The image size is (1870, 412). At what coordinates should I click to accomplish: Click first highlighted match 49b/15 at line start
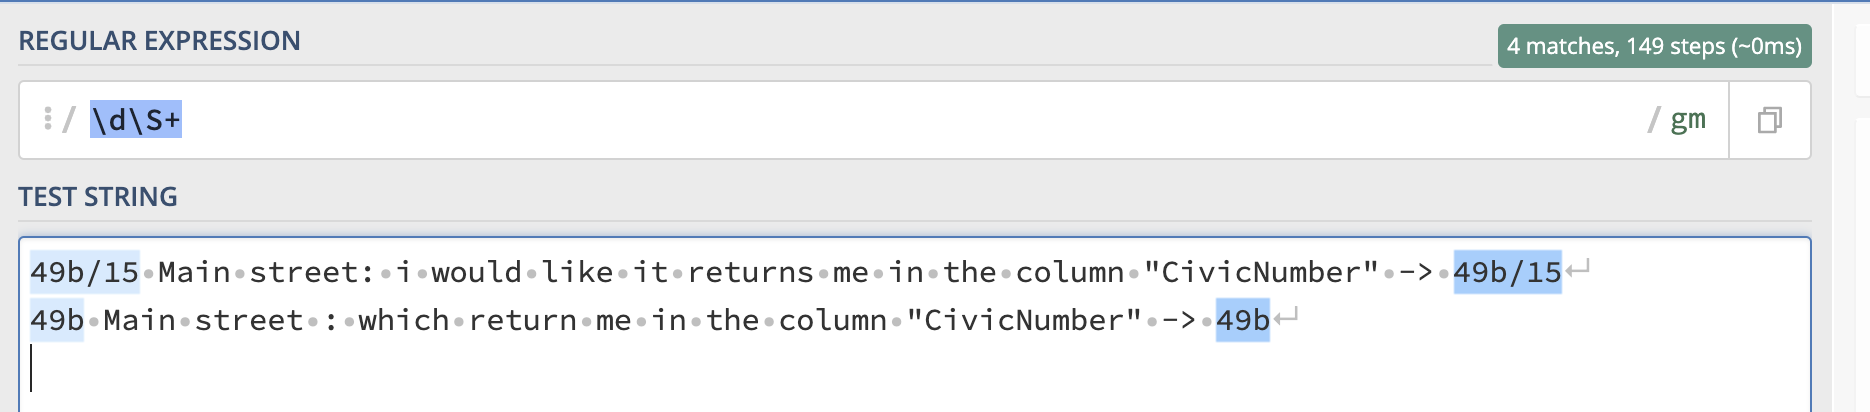(x=84, y=272)
